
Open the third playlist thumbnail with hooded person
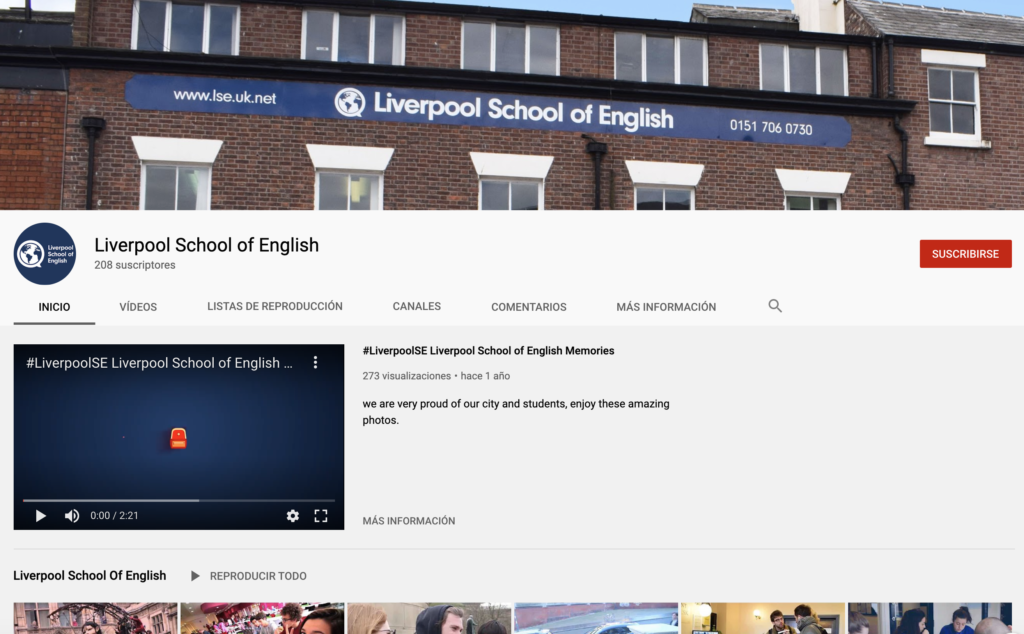pos(429,618)
